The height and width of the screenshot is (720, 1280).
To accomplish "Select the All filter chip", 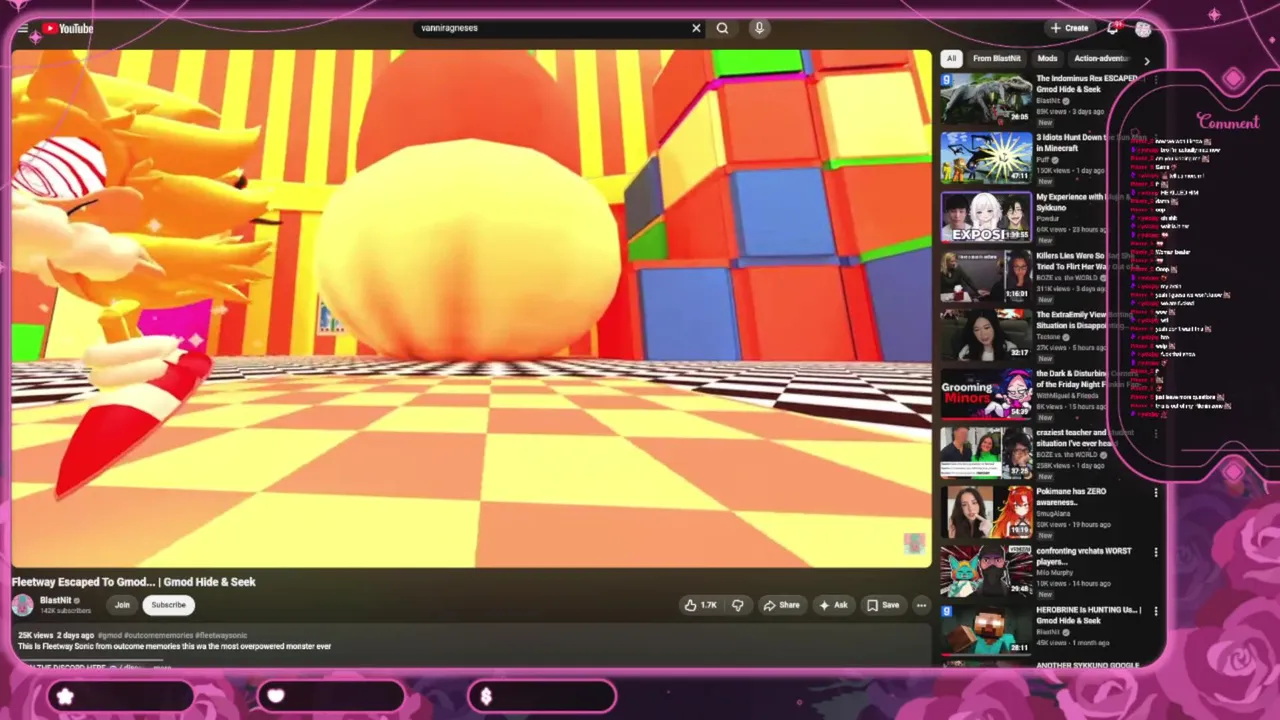I will point(951,58).
